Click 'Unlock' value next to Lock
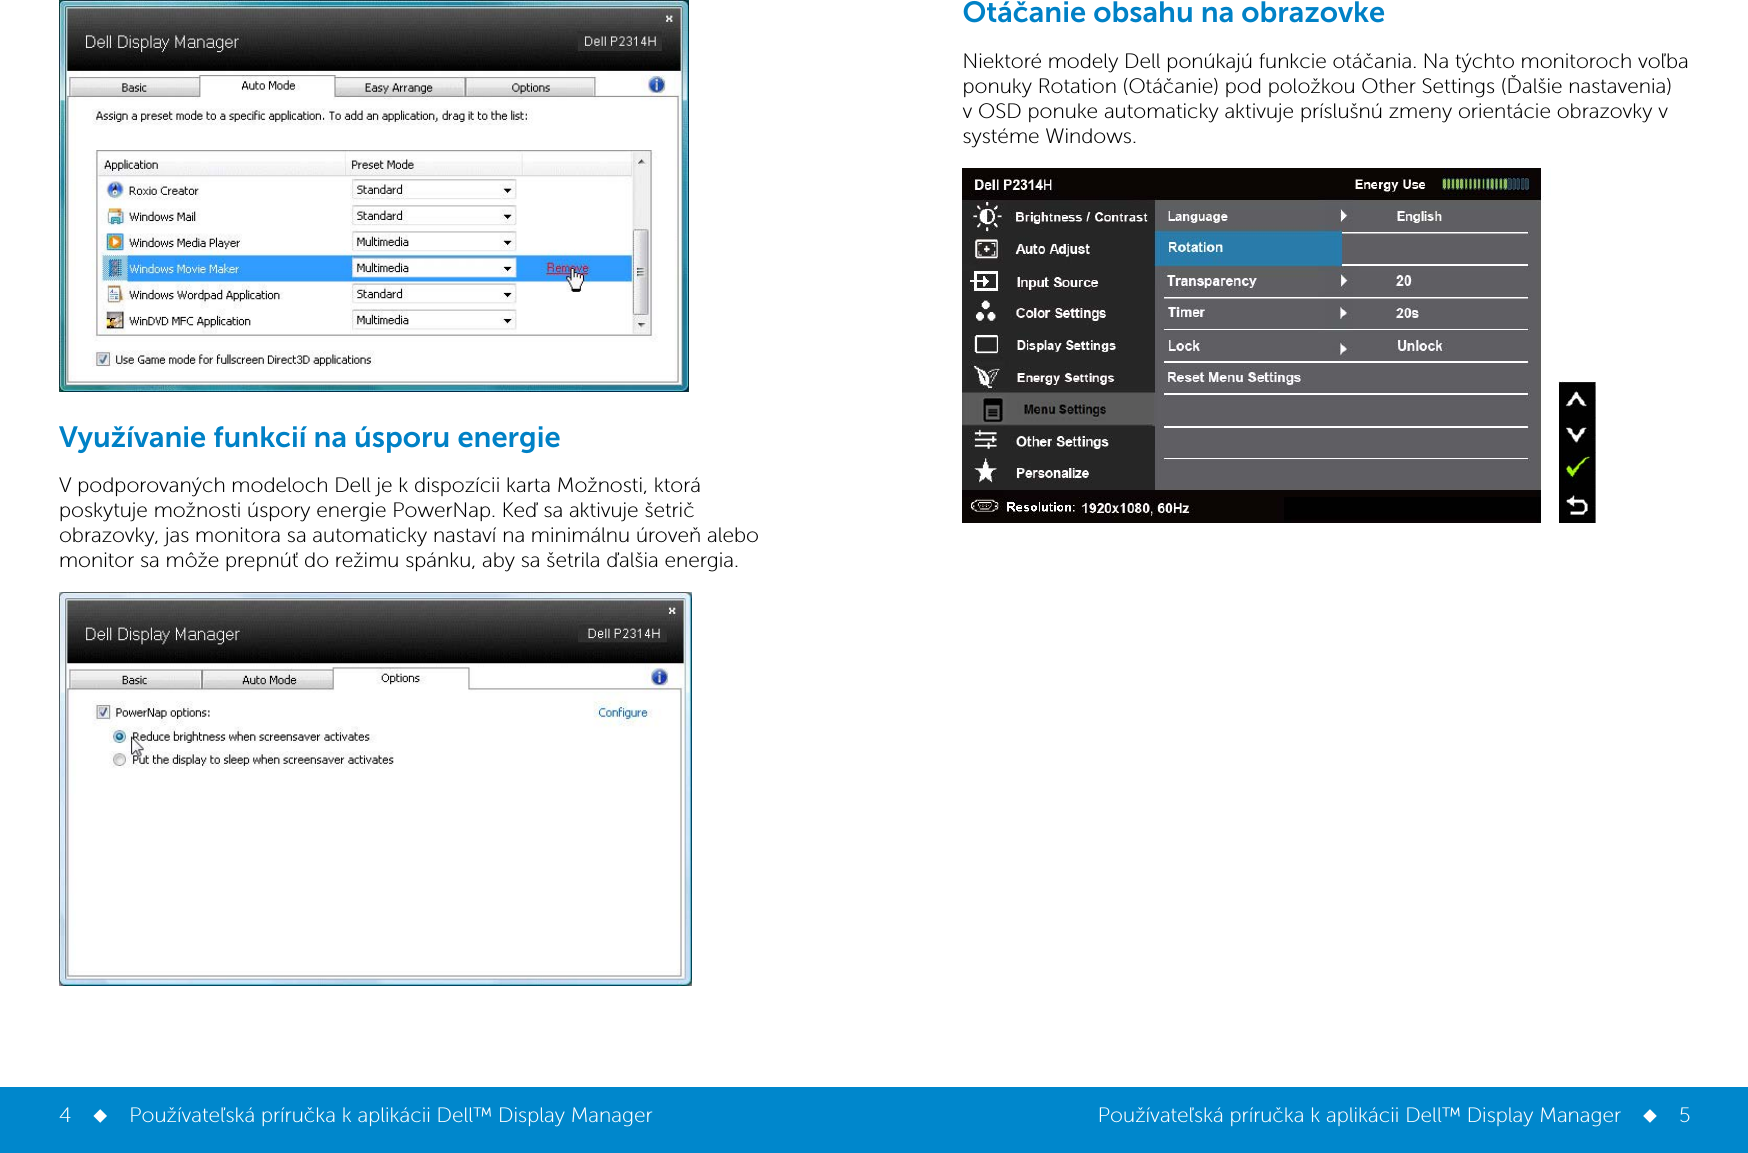This screenshot has height=1153, width=1748. [1419, 346]
